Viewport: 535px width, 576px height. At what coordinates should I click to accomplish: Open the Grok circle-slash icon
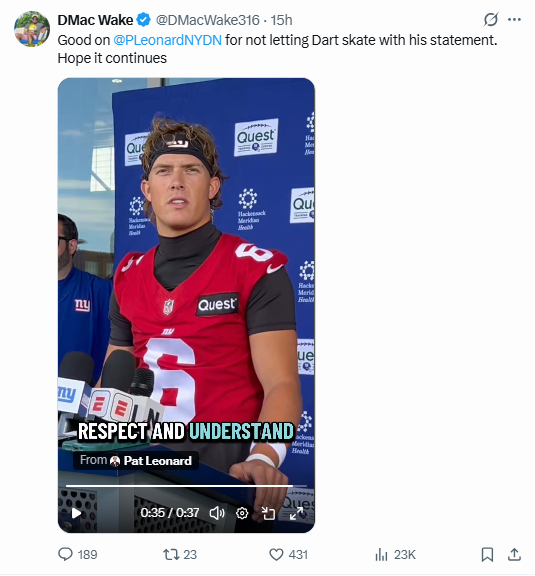coord(491,19)
